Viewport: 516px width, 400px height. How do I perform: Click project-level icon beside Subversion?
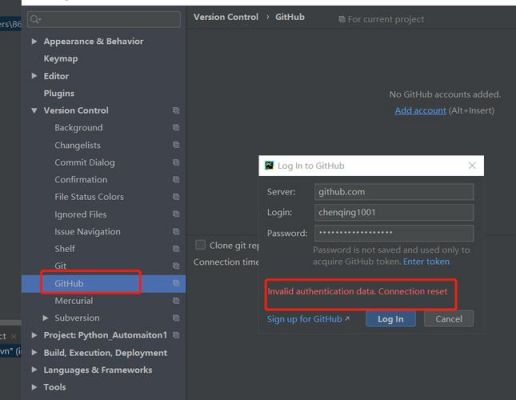tap(176, 318)
